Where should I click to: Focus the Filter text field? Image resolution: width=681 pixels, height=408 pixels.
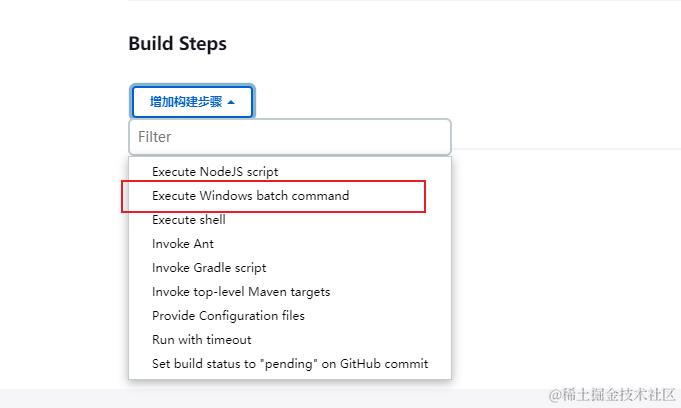(x=290, y=136)
